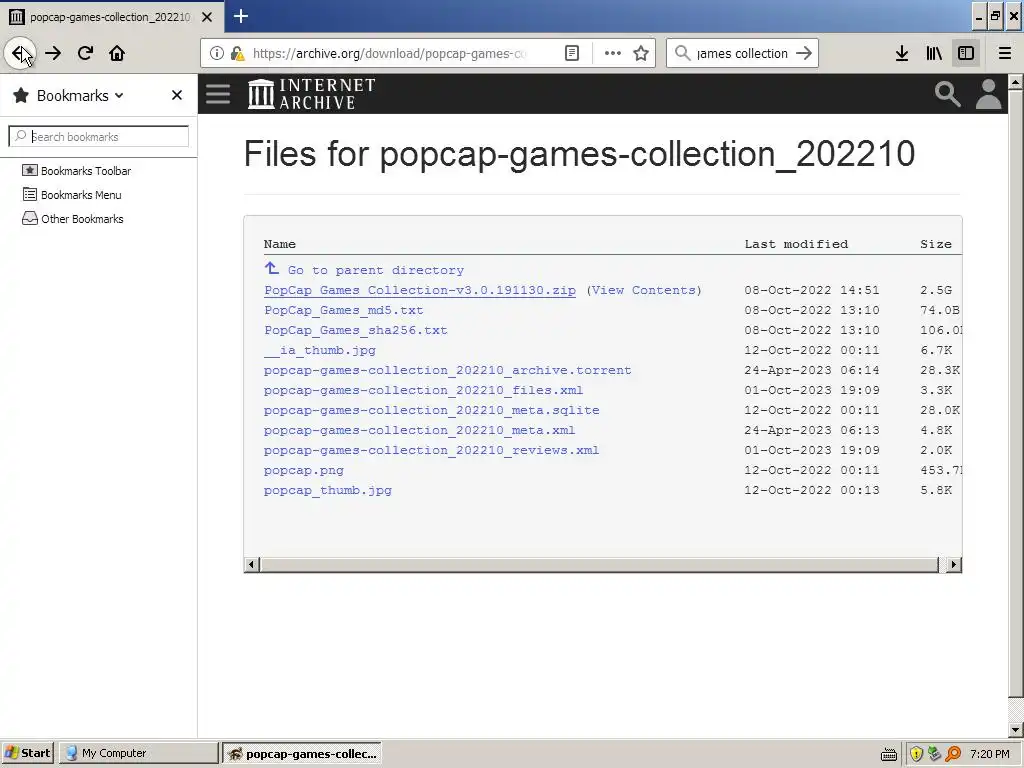This screenshot has width=1024, height=768.
Task: Click the 7:20 PM system clock
Action: 990,754
